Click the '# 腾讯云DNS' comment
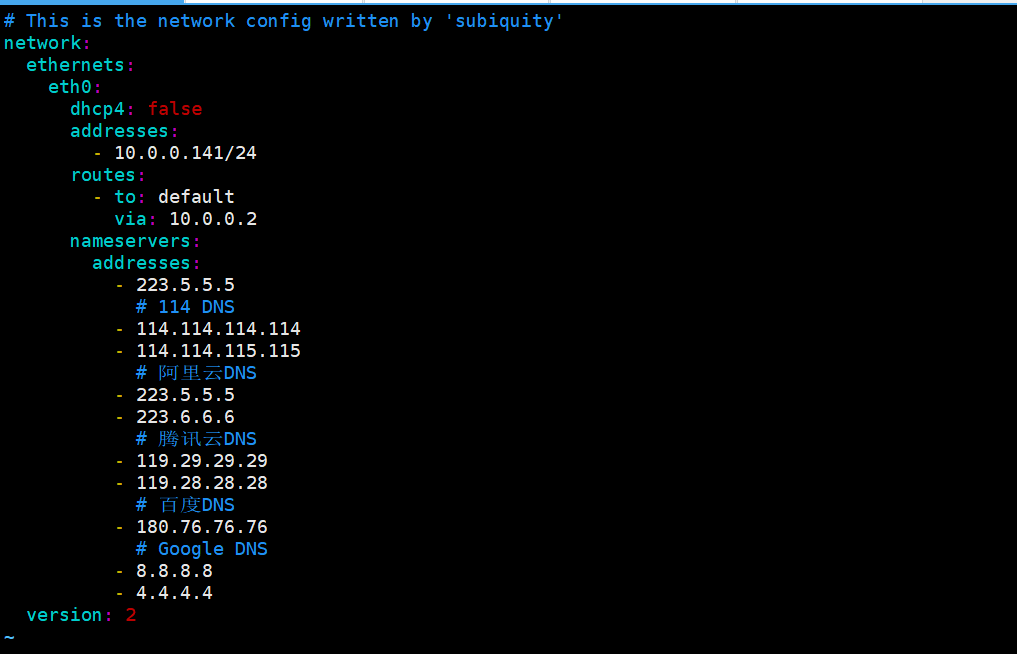This screenshot has width=1017, height=654. point(196,439)
